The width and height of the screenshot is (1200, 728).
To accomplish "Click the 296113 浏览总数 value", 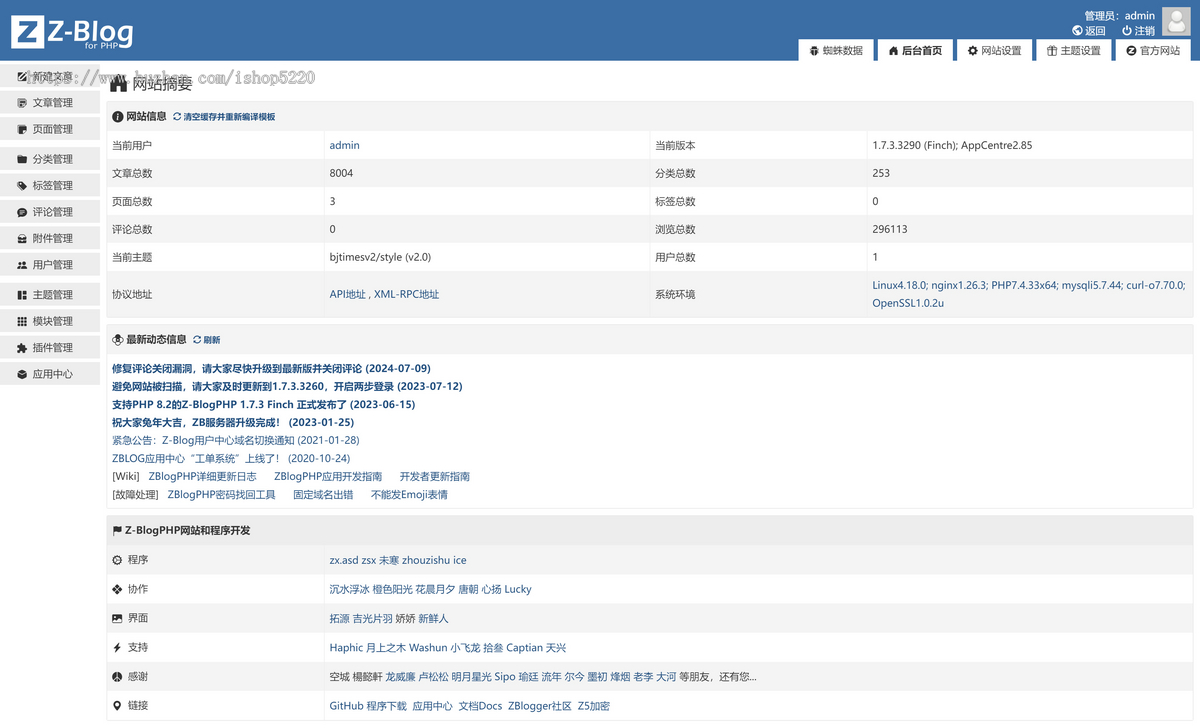I will (890, 229).
